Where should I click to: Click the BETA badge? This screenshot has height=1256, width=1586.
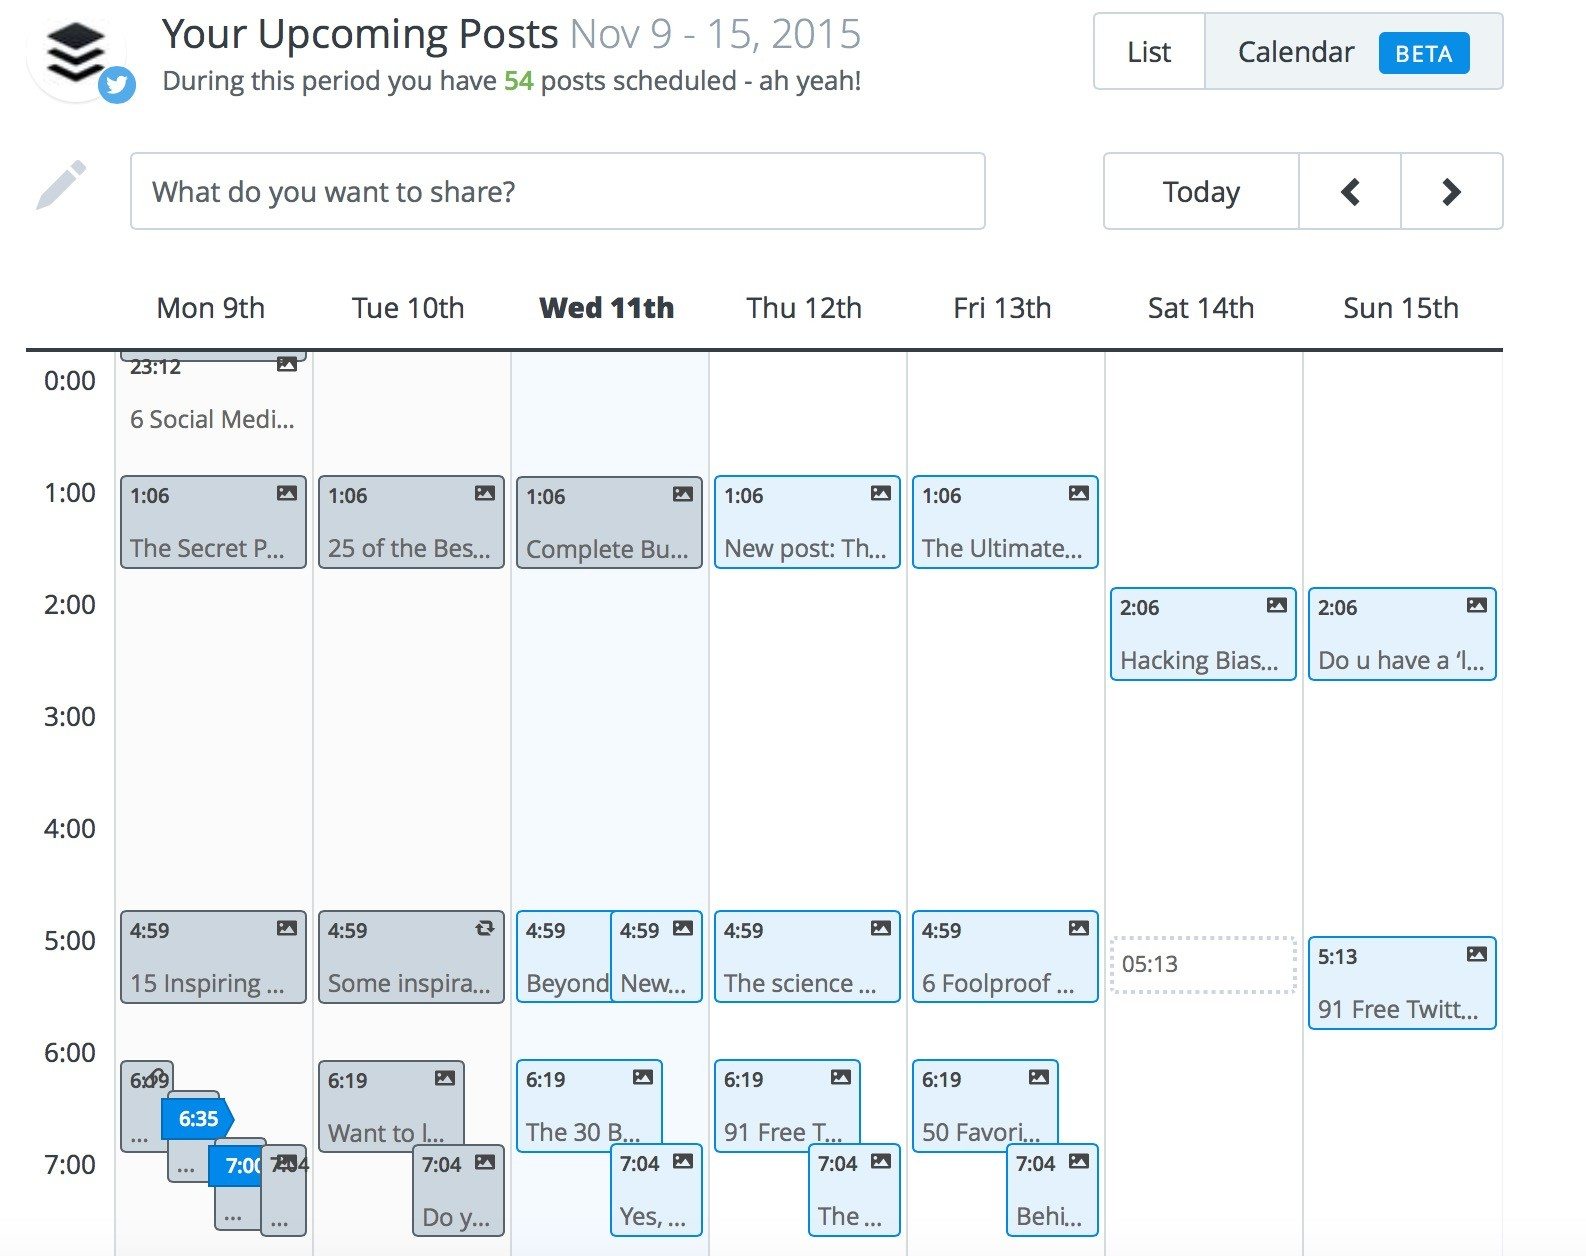(x=1424, y=54)
